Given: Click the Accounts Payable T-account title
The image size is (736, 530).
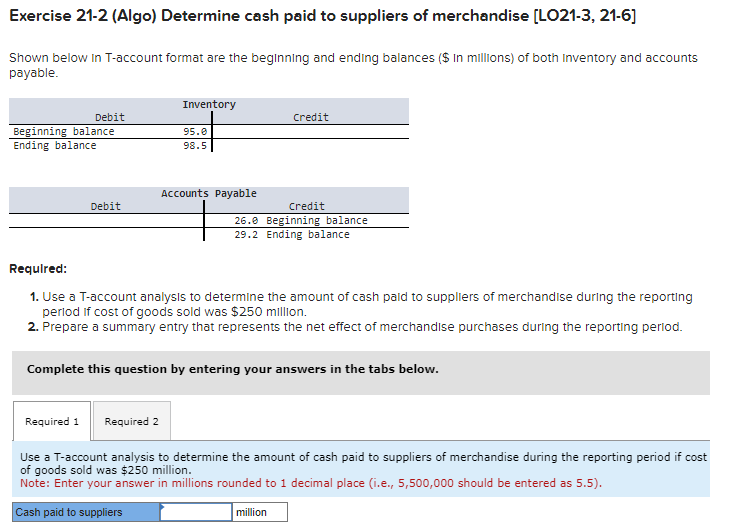Looking at the screenshot, I should pos(209,193).
